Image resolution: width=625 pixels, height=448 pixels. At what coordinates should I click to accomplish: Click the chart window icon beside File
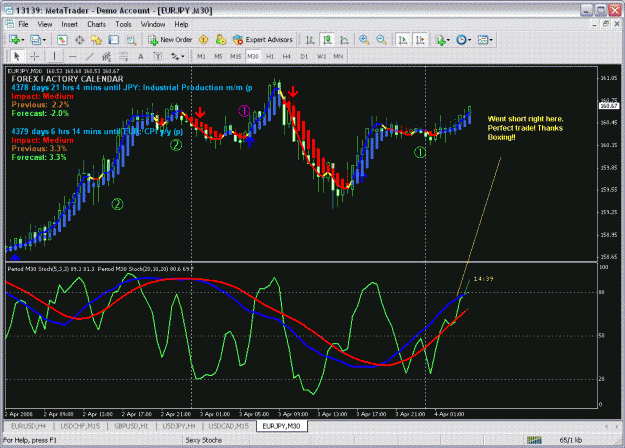pos(9,24)
